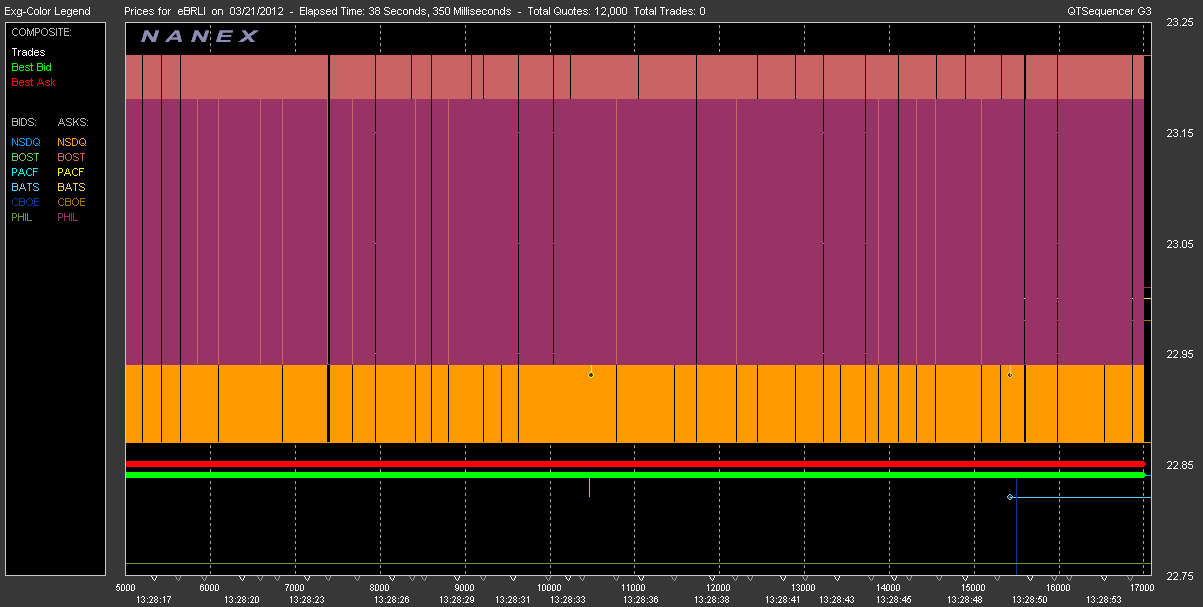Click the ASKS: column heading
1203x607 pixels.
[73, 122]
